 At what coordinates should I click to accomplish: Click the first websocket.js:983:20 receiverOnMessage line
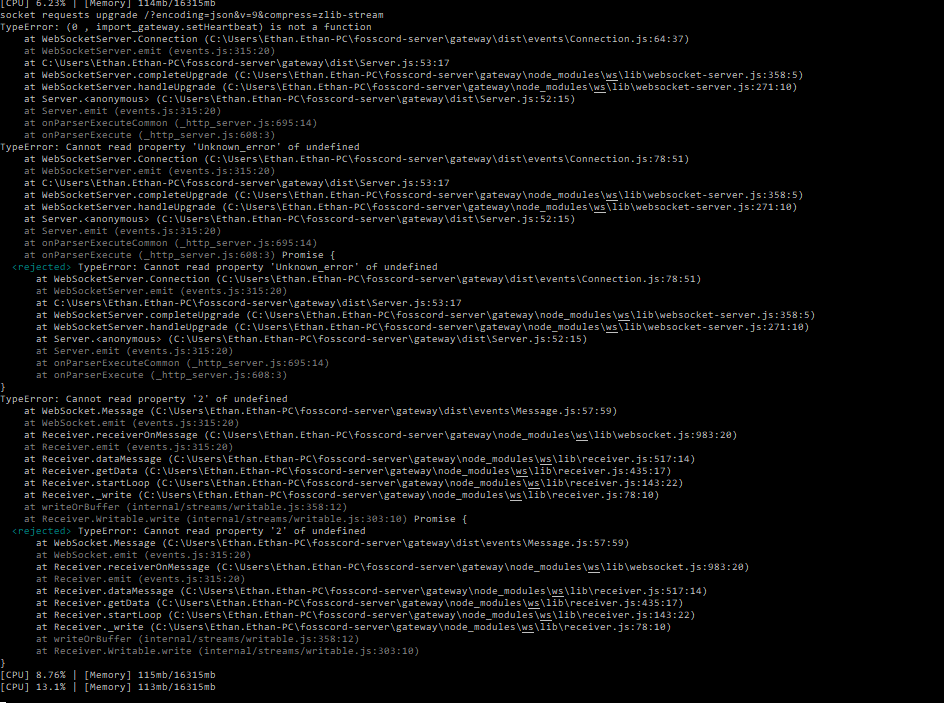[380, 435]
